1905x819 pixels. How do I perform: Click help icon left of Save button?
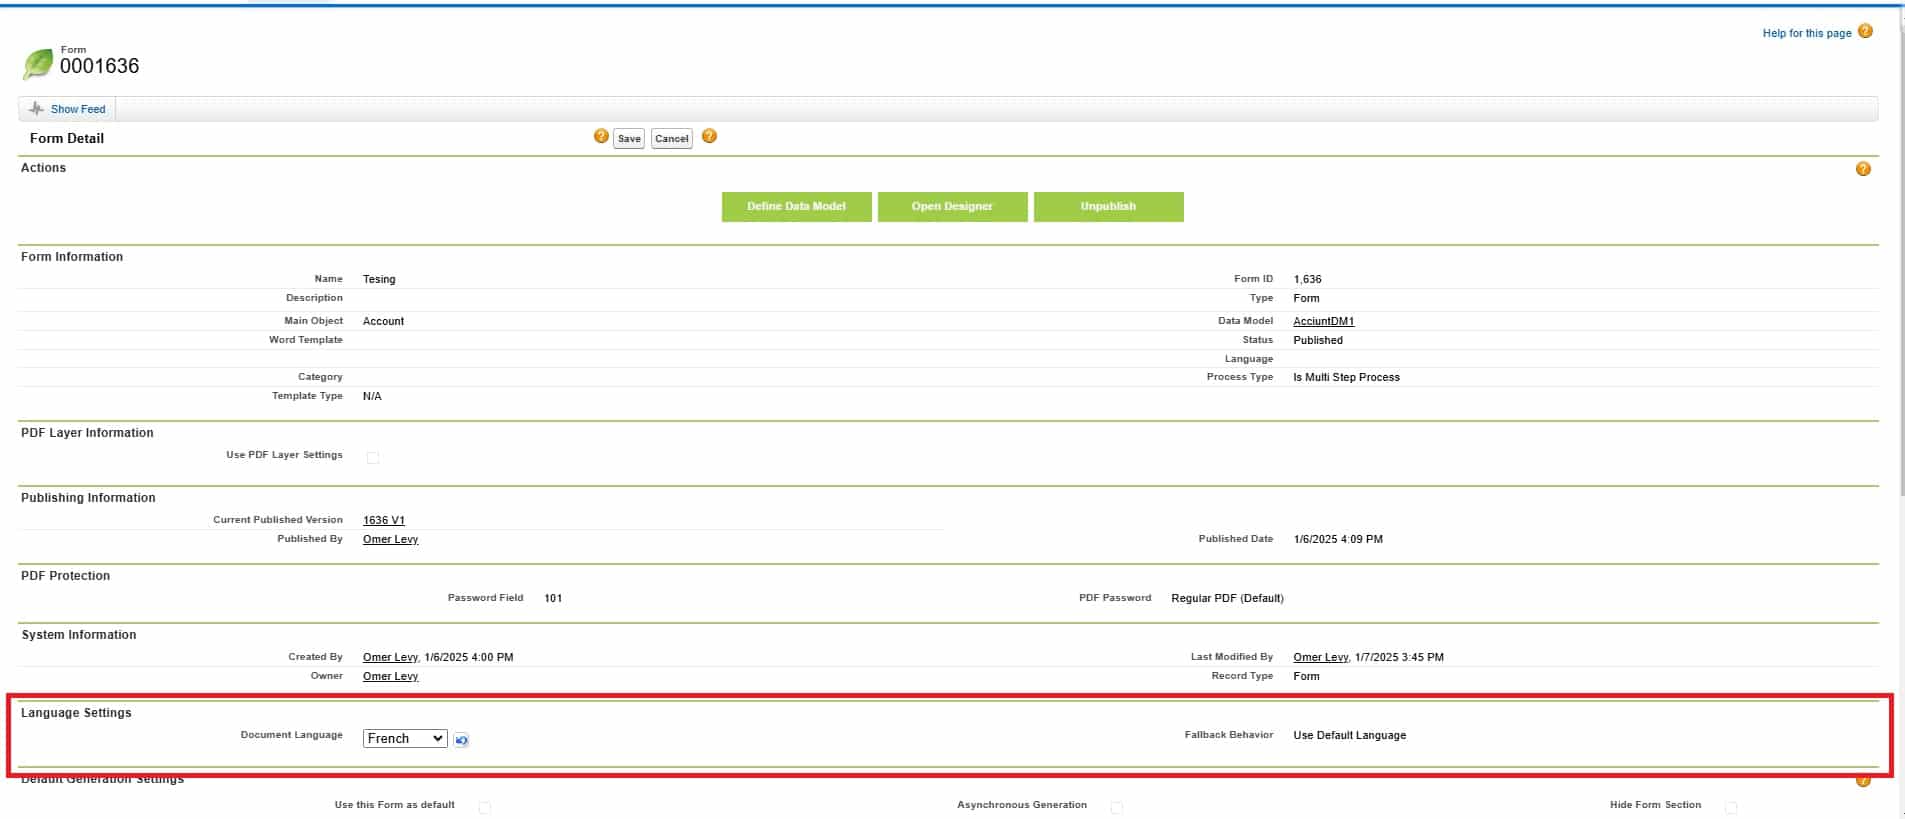click(x=601, y=136)
